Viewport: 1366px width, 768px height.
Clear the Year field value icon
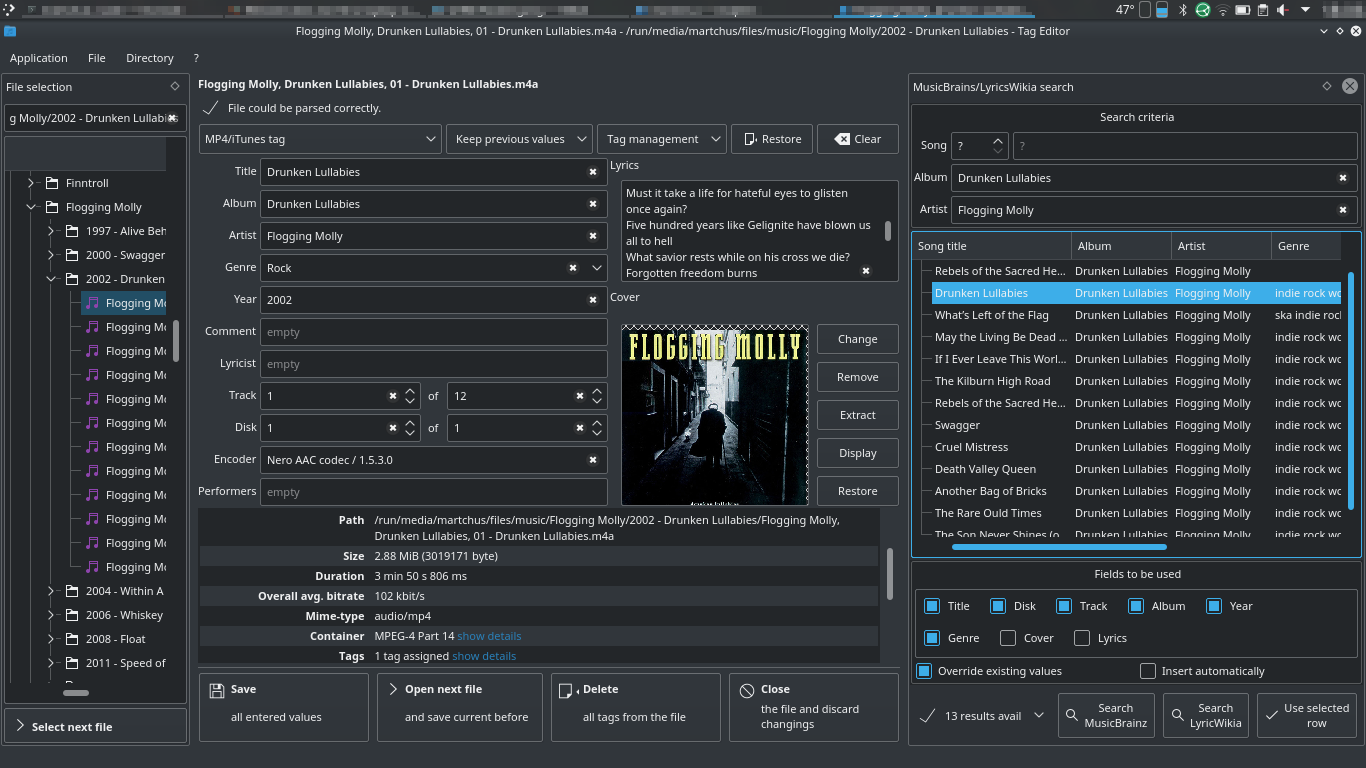coord(593,300)
